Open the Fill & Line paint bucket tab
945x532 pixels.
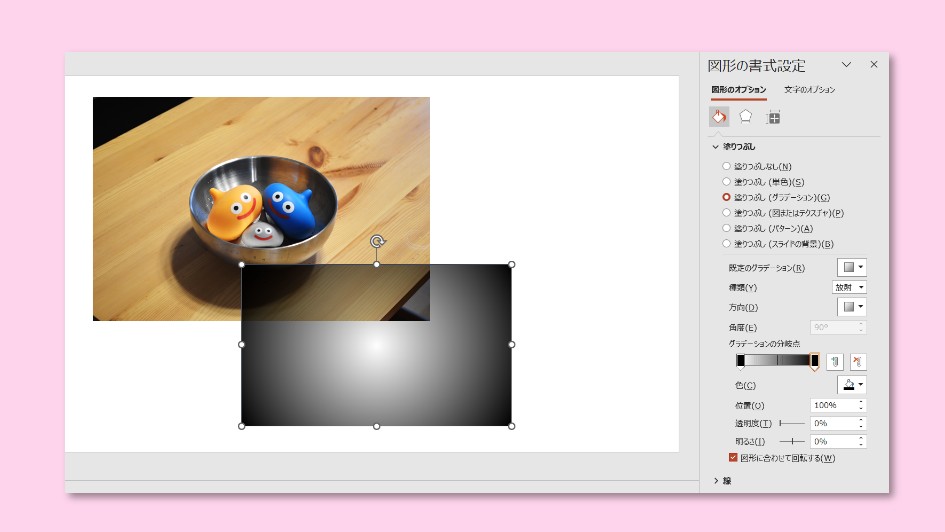pyautogui.click(x=719, y=117)
